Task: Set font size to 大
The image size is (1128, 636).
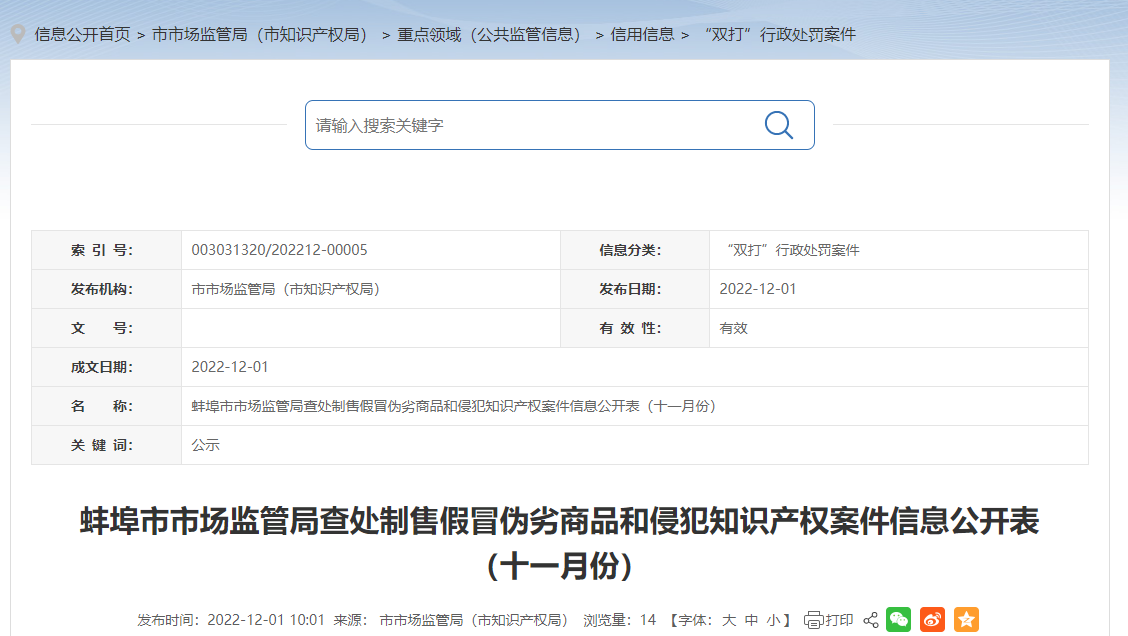Action: tap(729, 620)
